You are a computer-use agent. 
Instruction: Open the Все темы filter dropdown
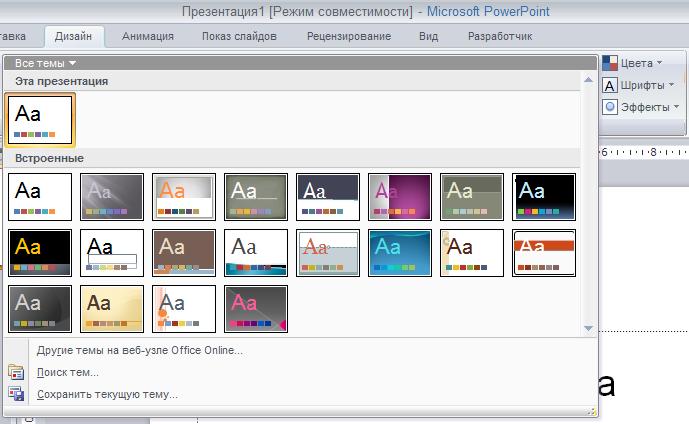(45, 63)
